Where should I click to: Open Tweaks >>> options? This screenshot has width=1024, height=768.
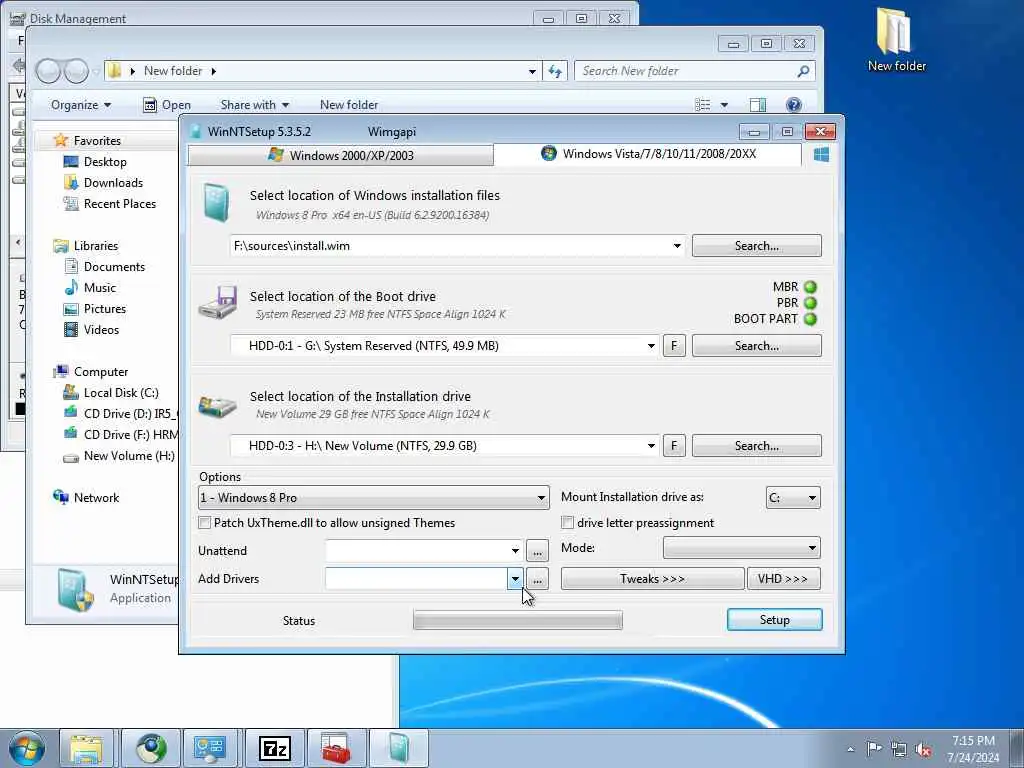coord(652,579)
